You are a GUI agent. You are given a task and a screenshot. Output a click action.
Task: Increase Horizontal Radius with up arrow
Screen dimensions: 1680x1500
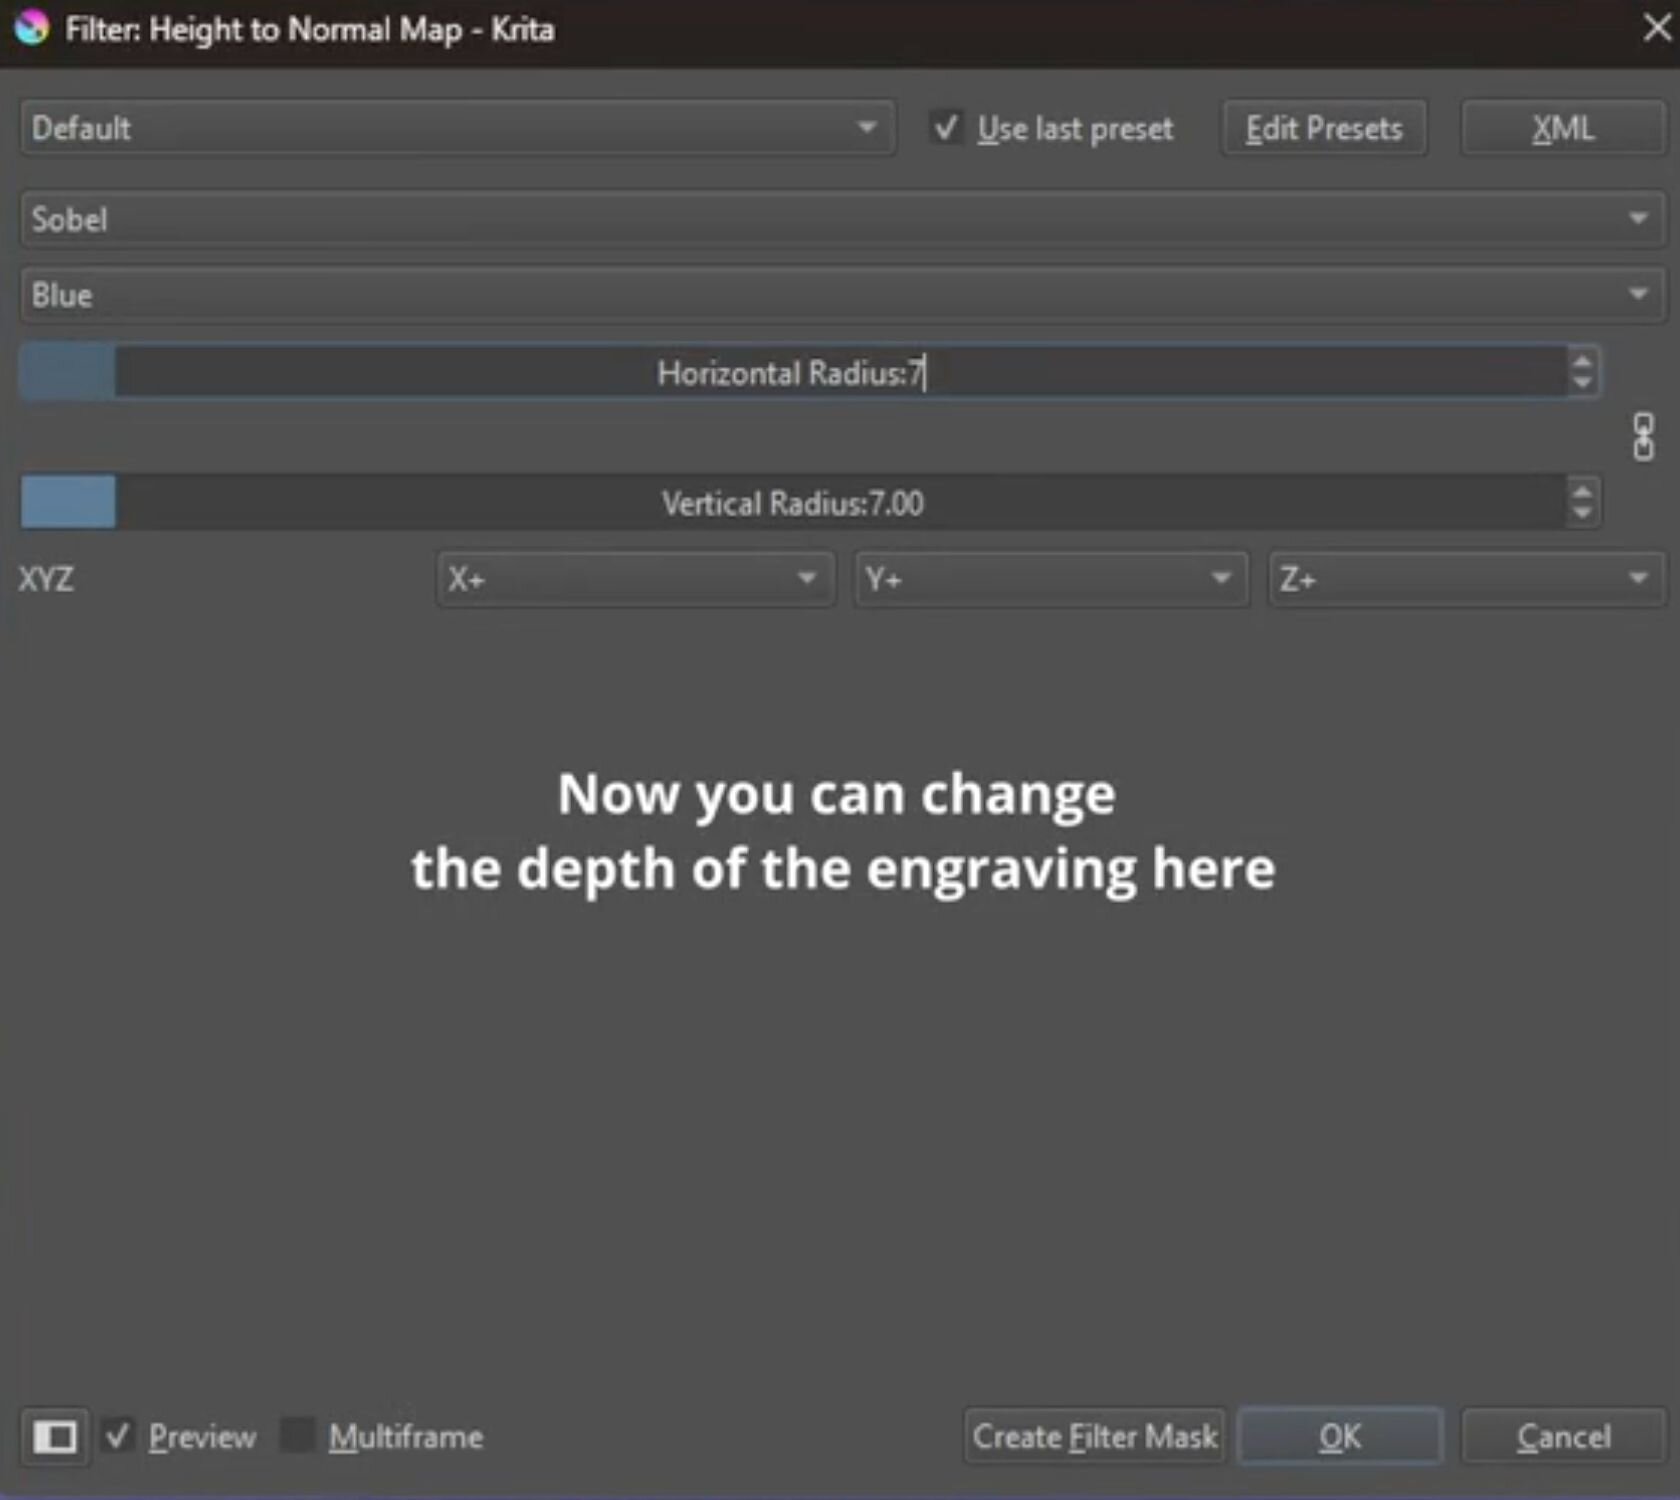(x=1582, y=361)
